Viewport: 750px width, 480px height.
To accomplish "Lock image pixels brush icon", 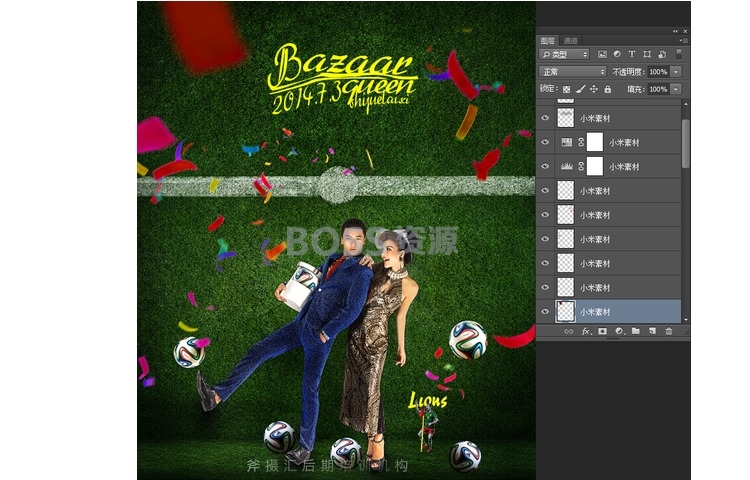I will (580, 89).
